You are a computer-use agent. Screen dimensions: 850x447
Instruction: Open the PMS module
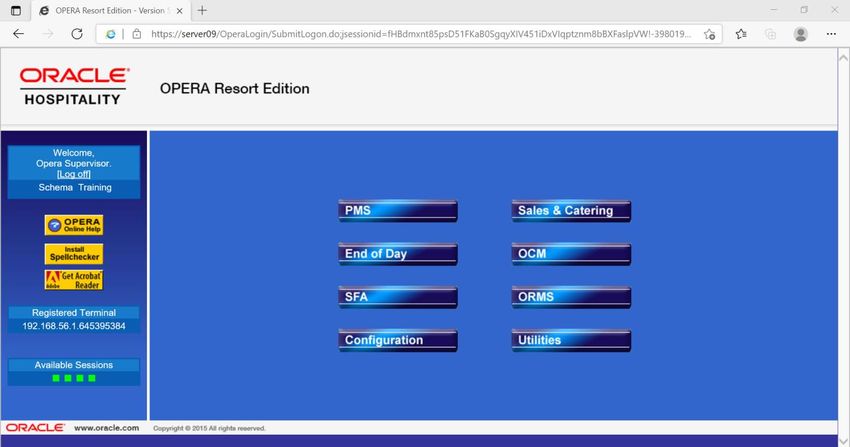tap(398, 211)
